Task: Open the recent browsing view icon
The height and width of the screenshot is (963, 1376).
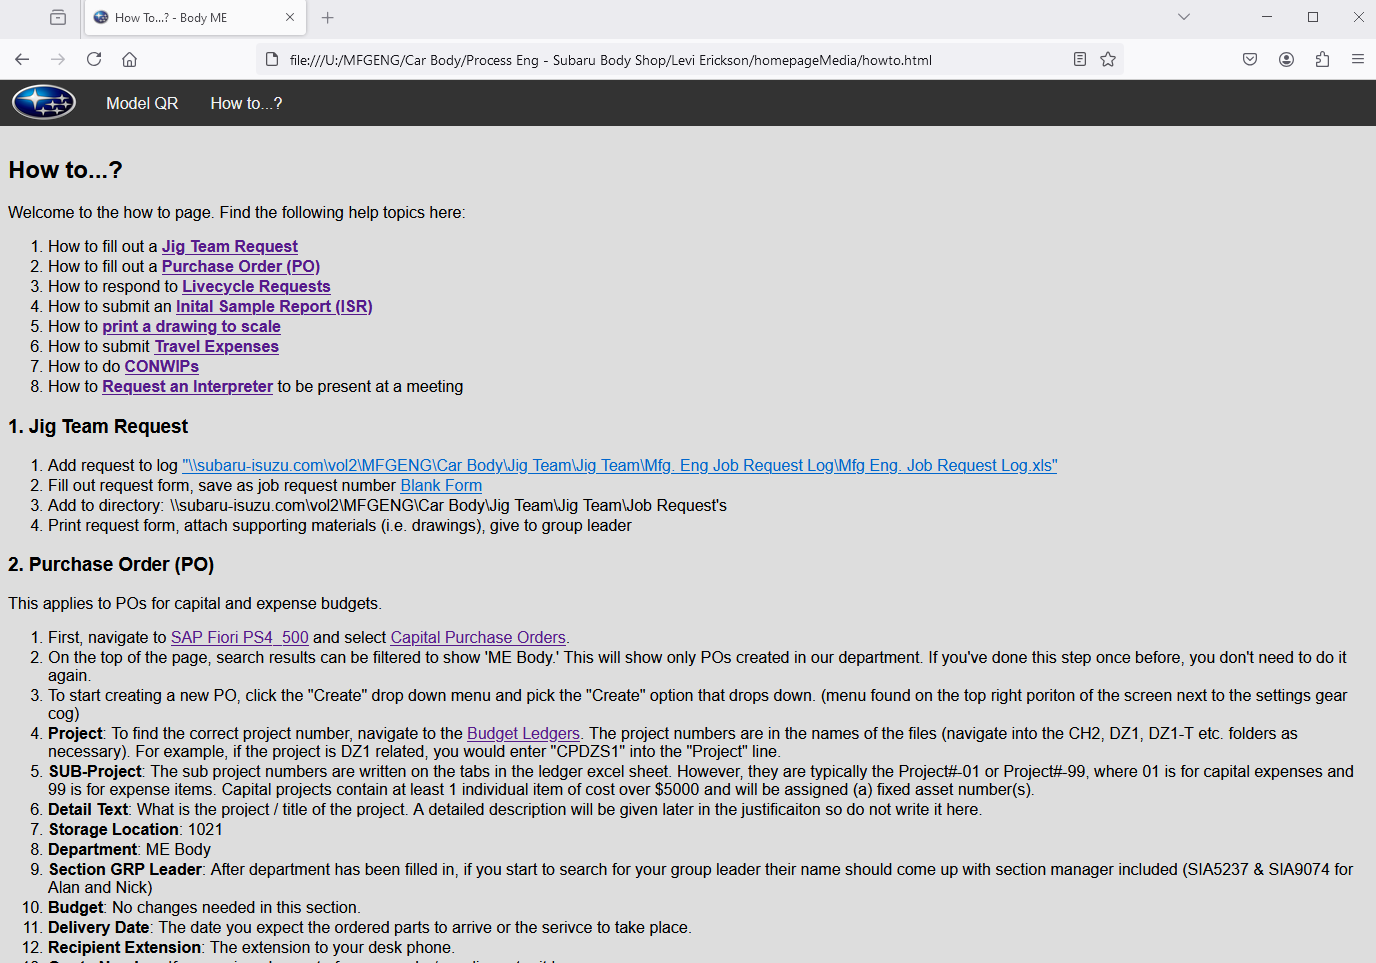Action: (58, 17)
